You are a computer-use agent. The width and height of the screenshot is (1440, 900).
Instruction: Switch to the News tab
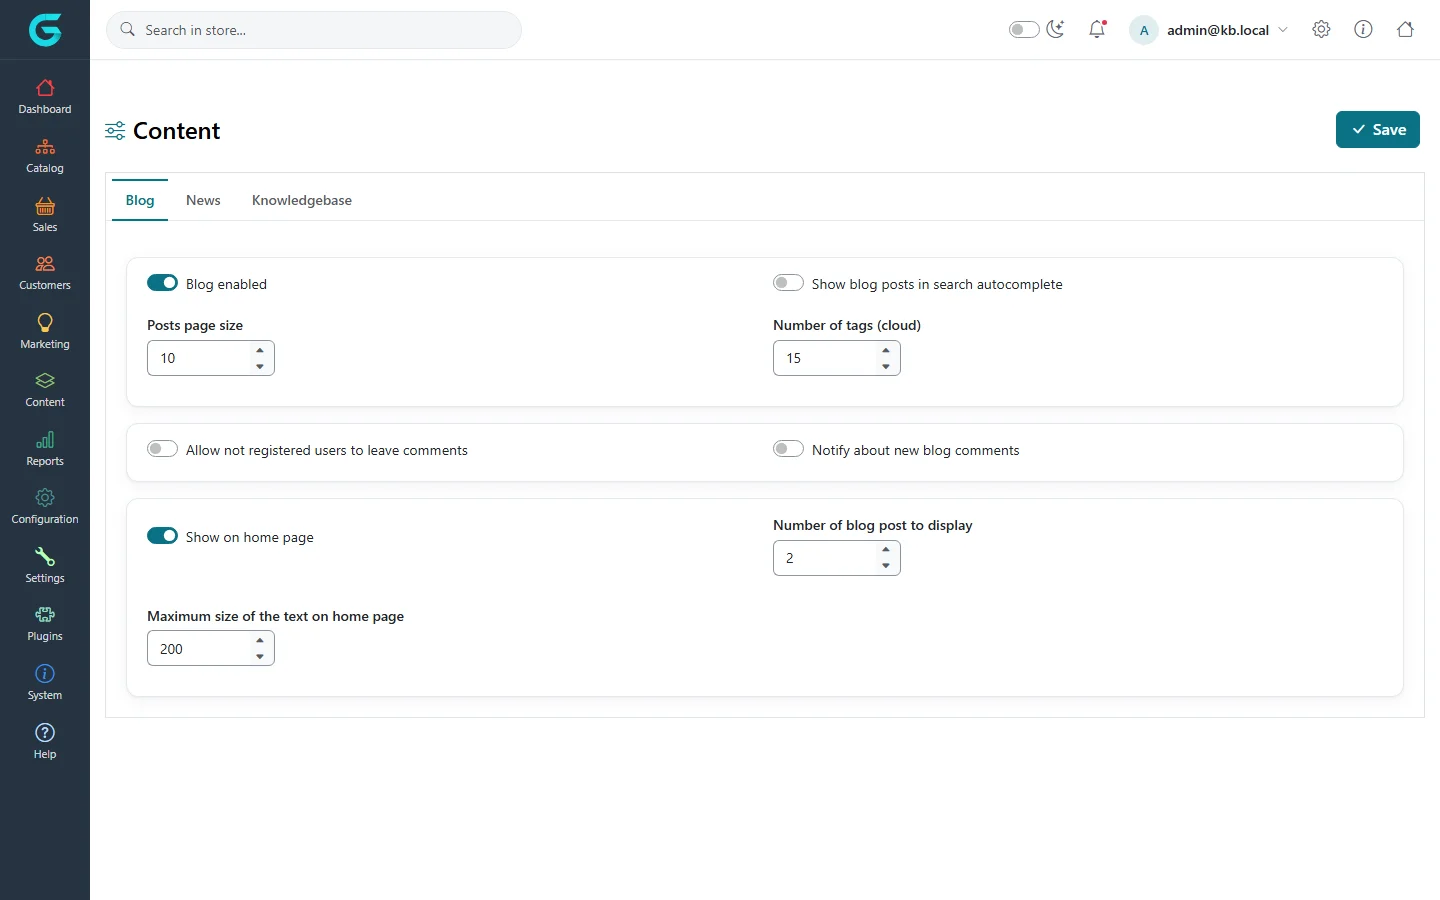point(203,200)
